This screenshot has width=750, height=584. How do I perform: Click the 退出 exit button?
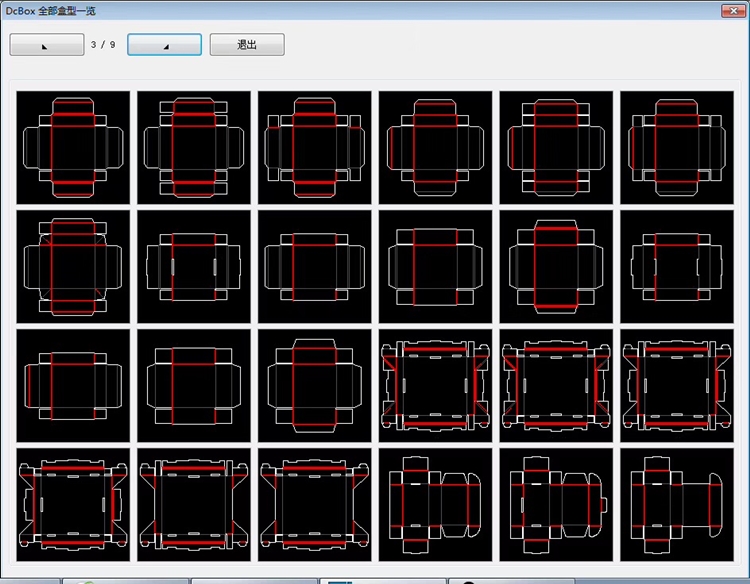[x=247, y=44]
